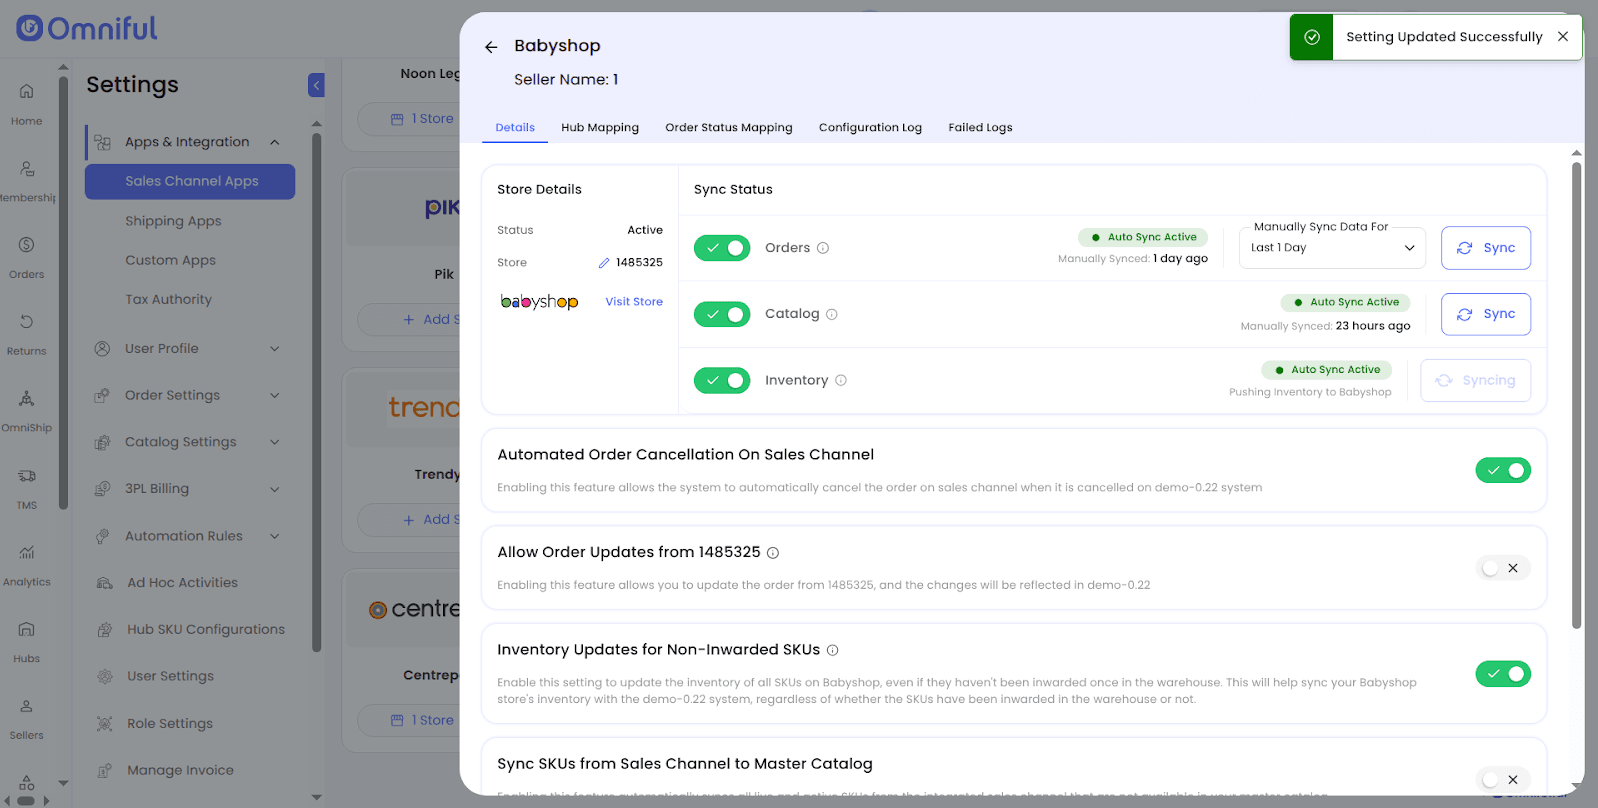Click the info icon next to Orders
This screenshot has width=1598, height=808.
[823, 248]
